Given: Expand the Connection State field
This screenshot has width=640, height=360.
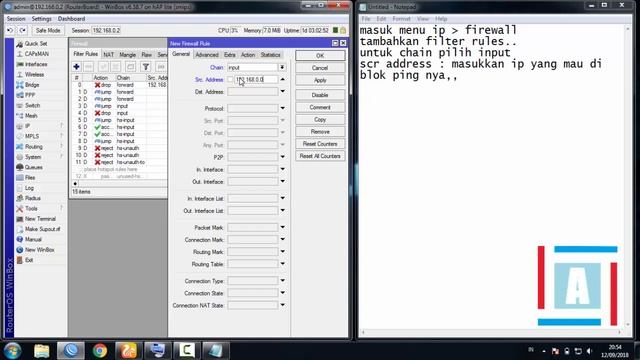Looking at the screenshot, I should click(x=282, y=293).
